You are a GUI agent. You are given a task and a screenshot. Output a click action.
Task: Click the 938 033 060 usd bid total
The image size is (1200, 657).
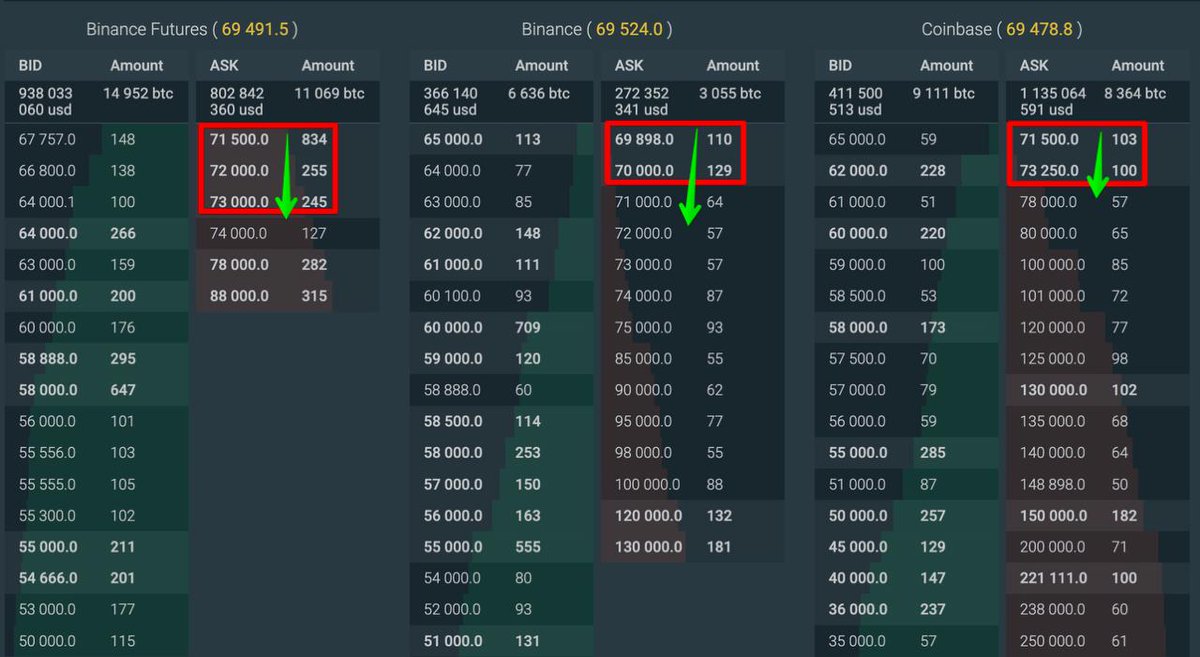[x=46, y=101]
